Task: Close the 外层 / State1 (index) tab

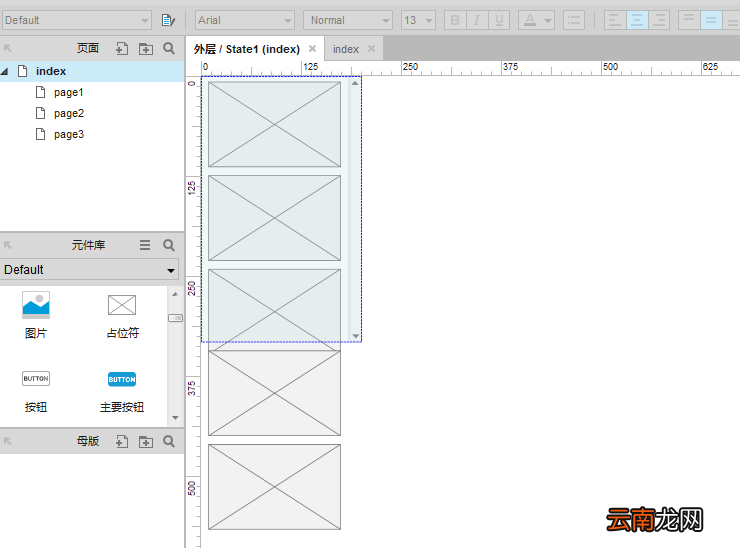Action: click(x=312, y=49)
